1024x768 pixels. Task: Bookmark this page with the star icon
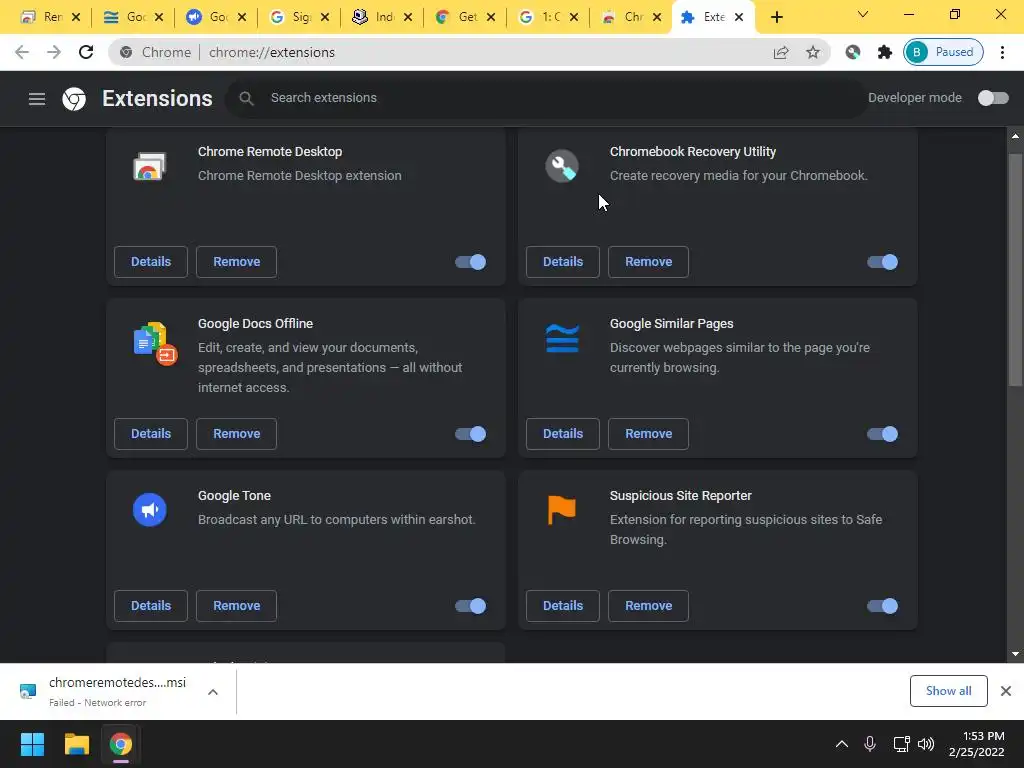pos(812,52)
